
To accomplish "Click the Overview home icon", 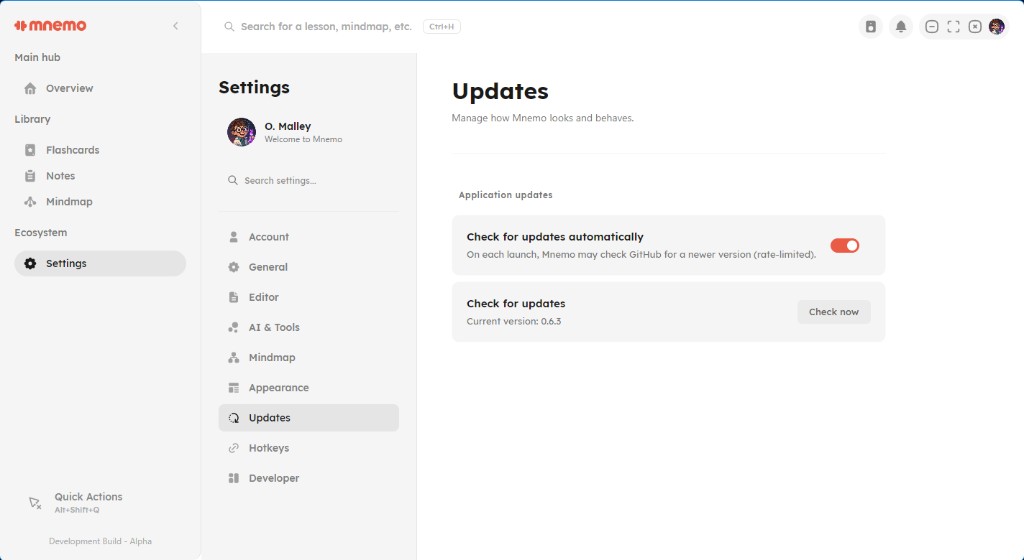I will point(30,88).
